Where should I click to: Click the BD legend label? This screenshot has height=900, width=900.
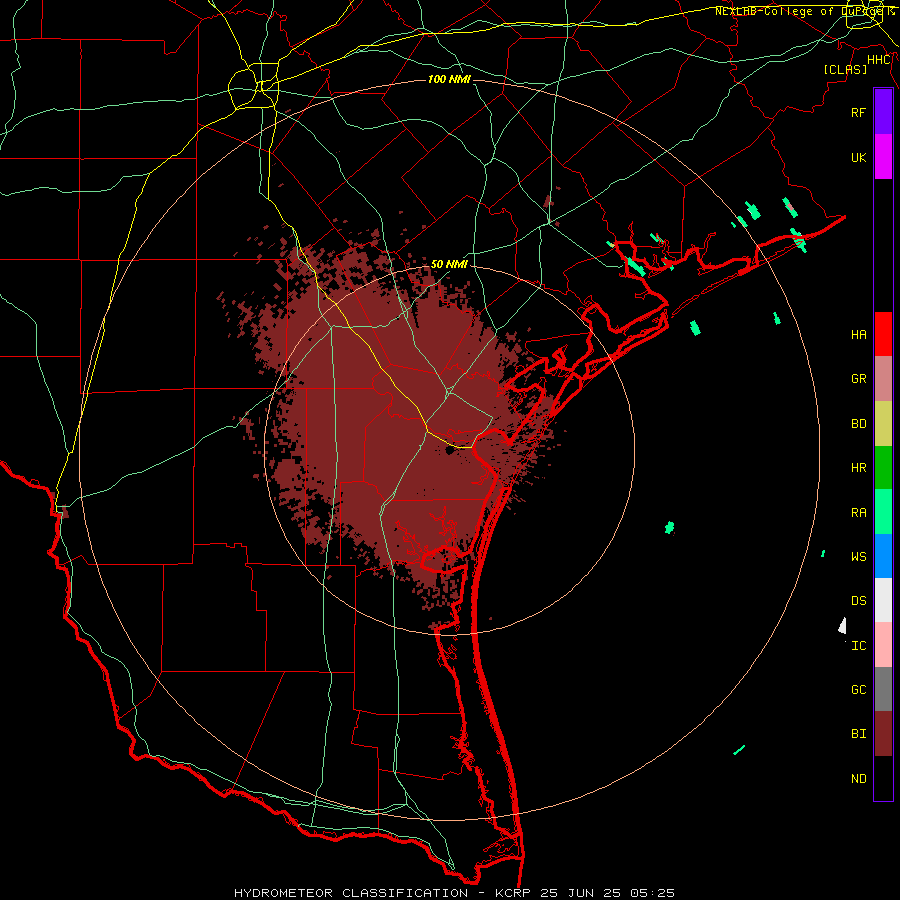tap(859, 424)
